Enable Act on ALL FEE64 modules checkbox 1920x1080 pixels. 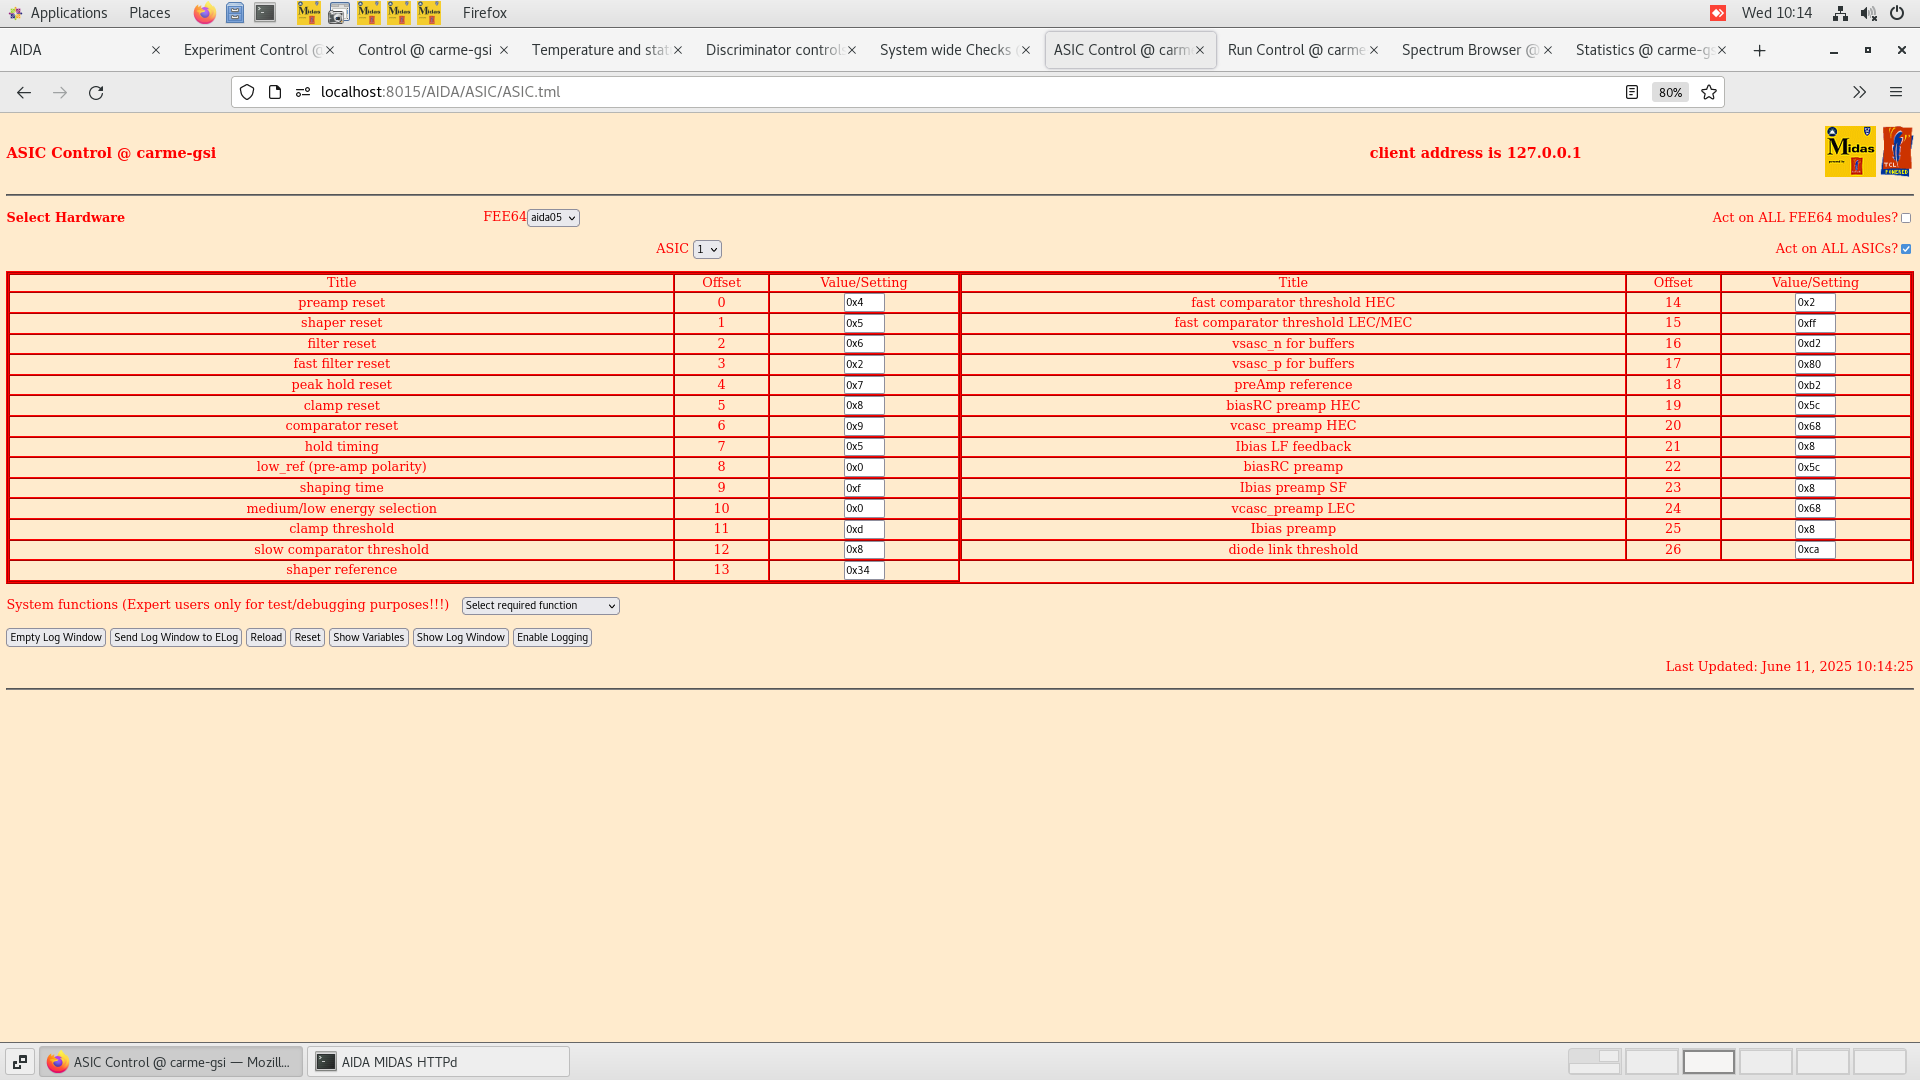coord(1906,218)
